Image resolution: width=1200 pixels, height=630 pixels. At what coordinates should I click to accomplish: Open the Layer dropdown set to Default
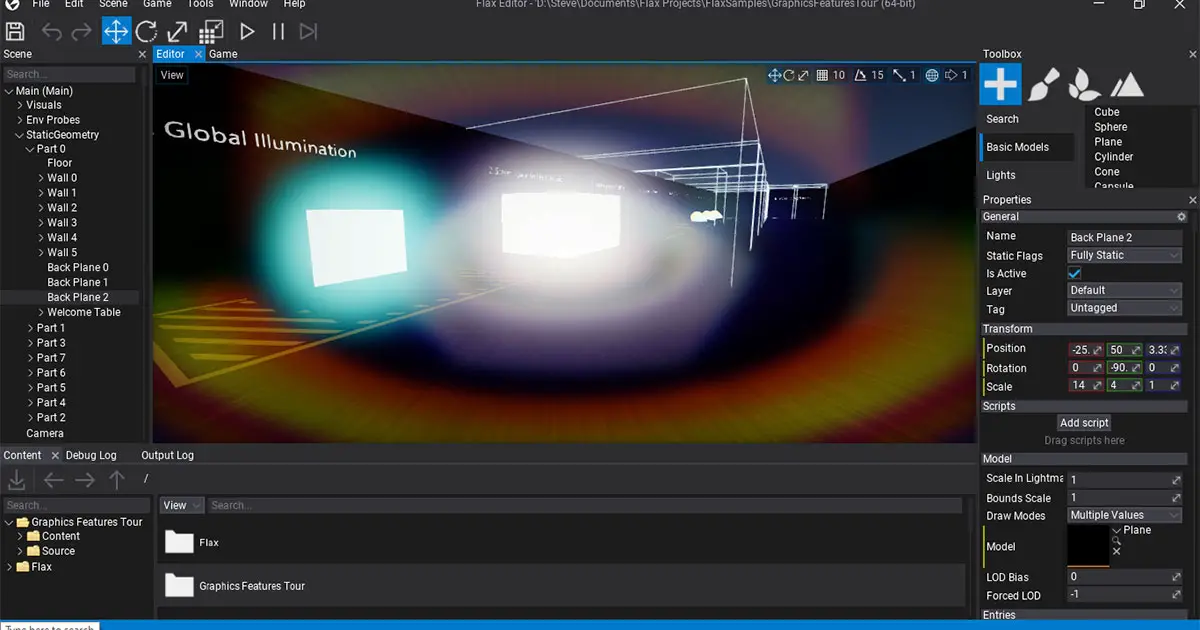(x=1125, y=290)
